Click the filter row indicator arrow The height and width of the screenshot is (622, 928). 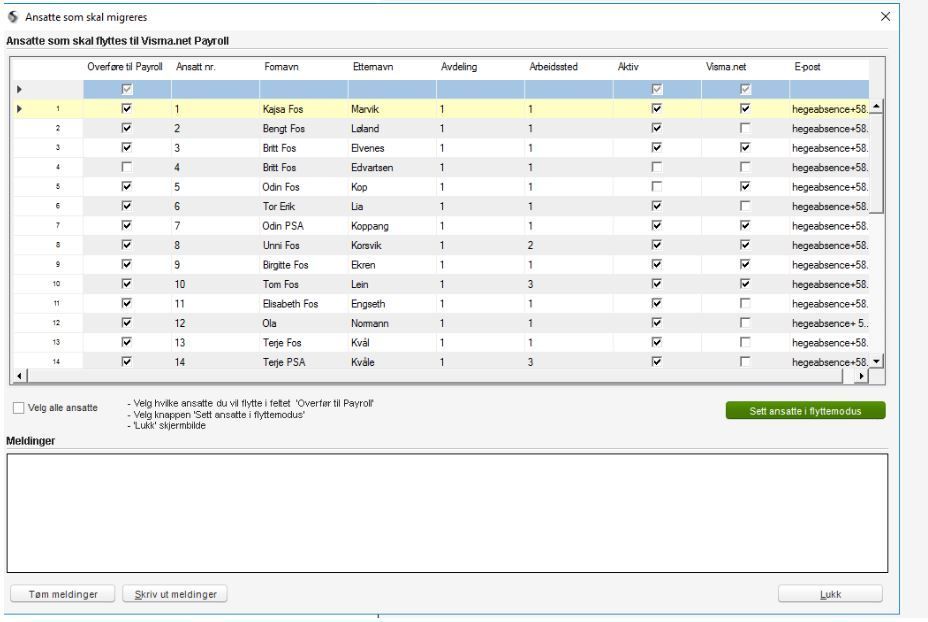click(x=19, y=89)
